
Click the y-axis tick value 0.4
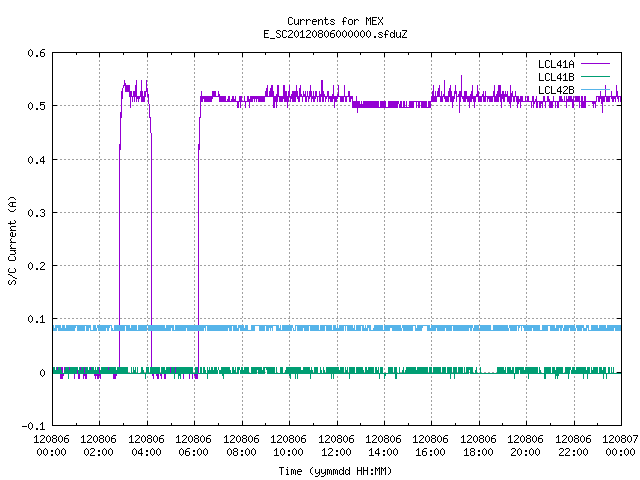tap(37, 160)
